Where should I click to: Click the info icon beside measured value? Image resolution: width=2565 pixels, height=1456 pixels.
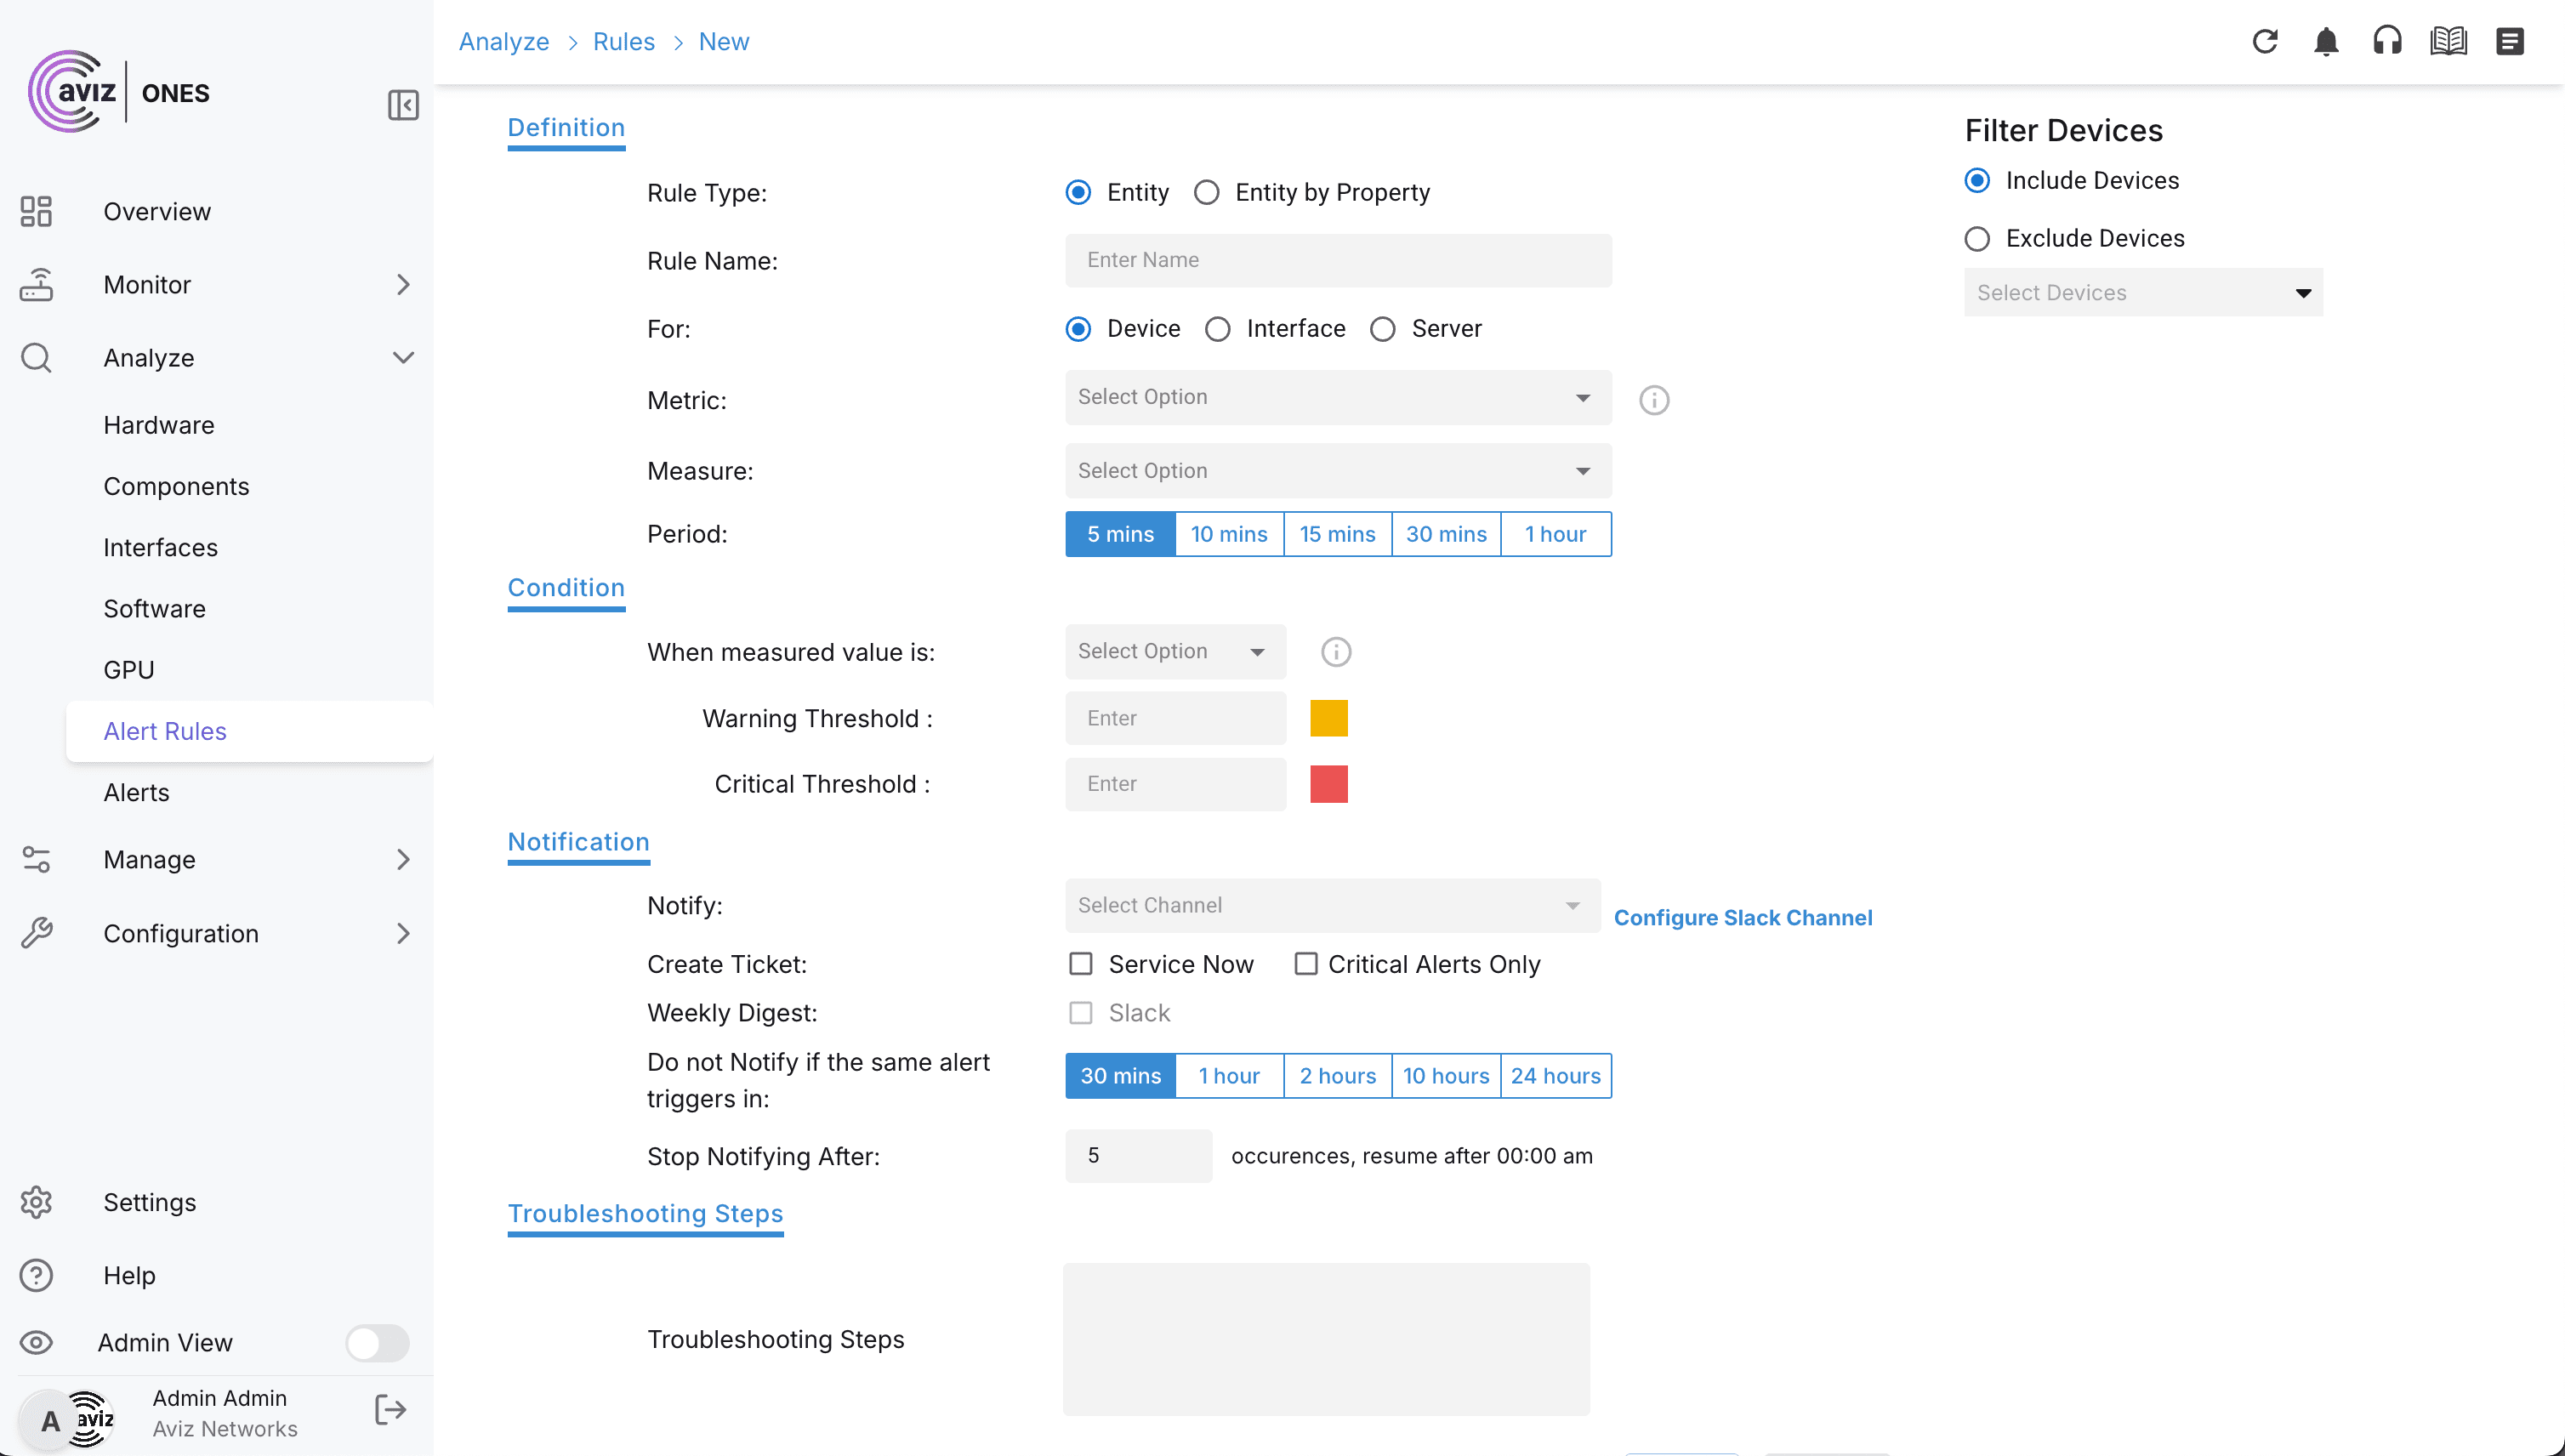[x=1336, y=652]
